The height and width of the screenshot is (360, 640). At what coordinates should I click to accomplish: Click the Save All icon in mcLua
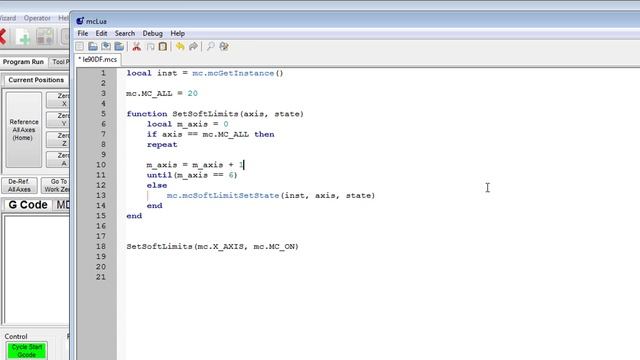pos(119,47)
